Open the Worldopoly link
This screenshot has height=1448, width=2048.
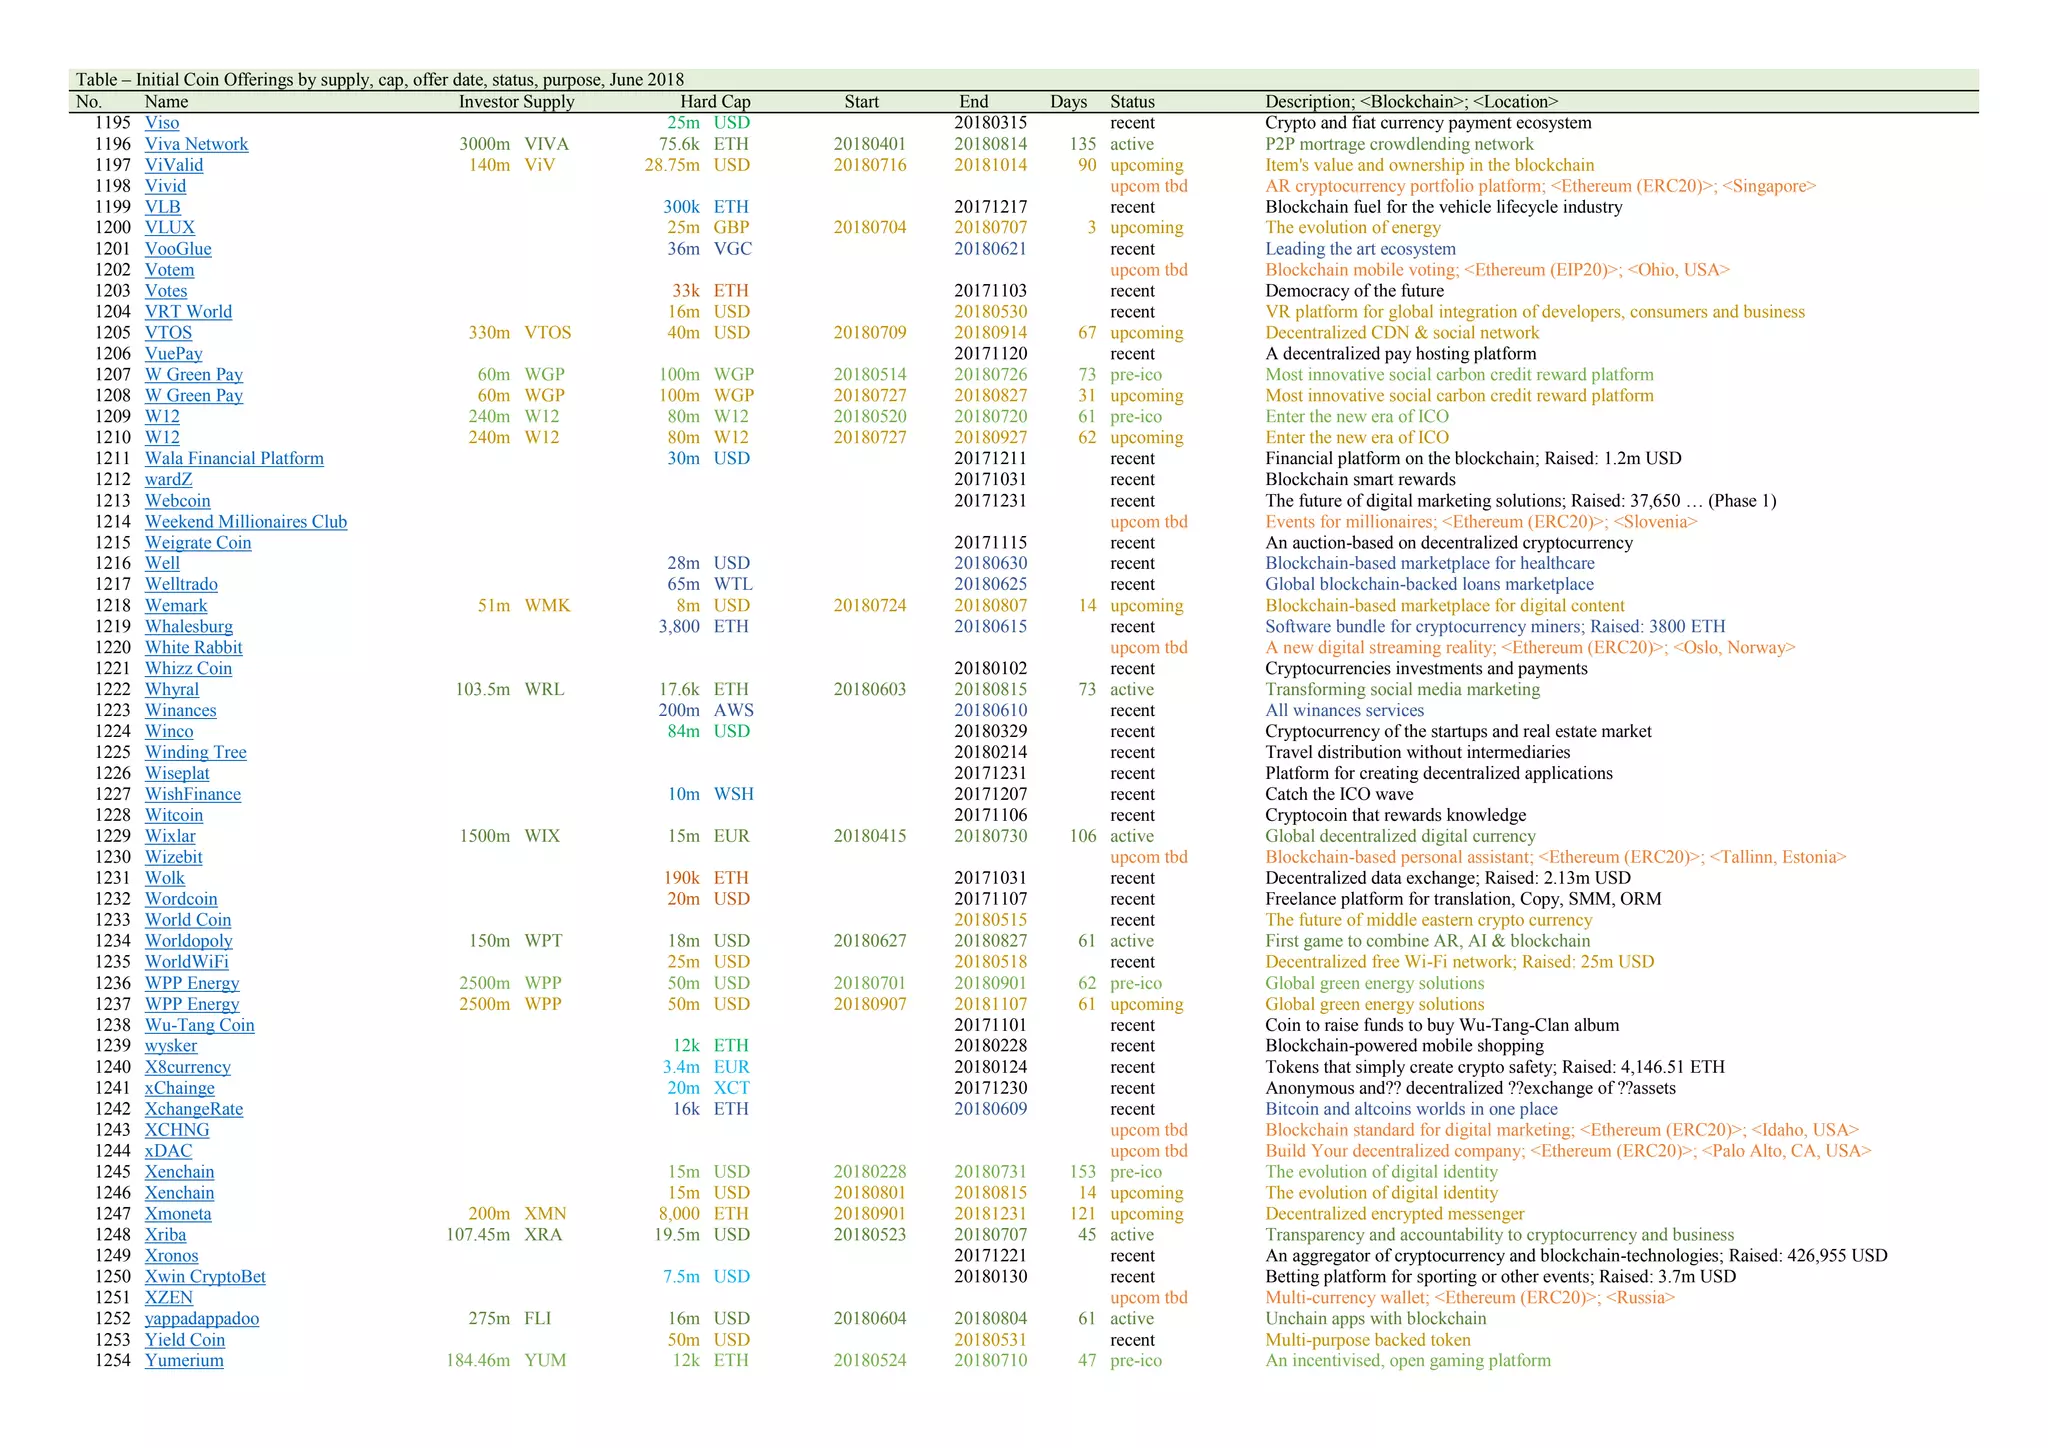[188, 941]
